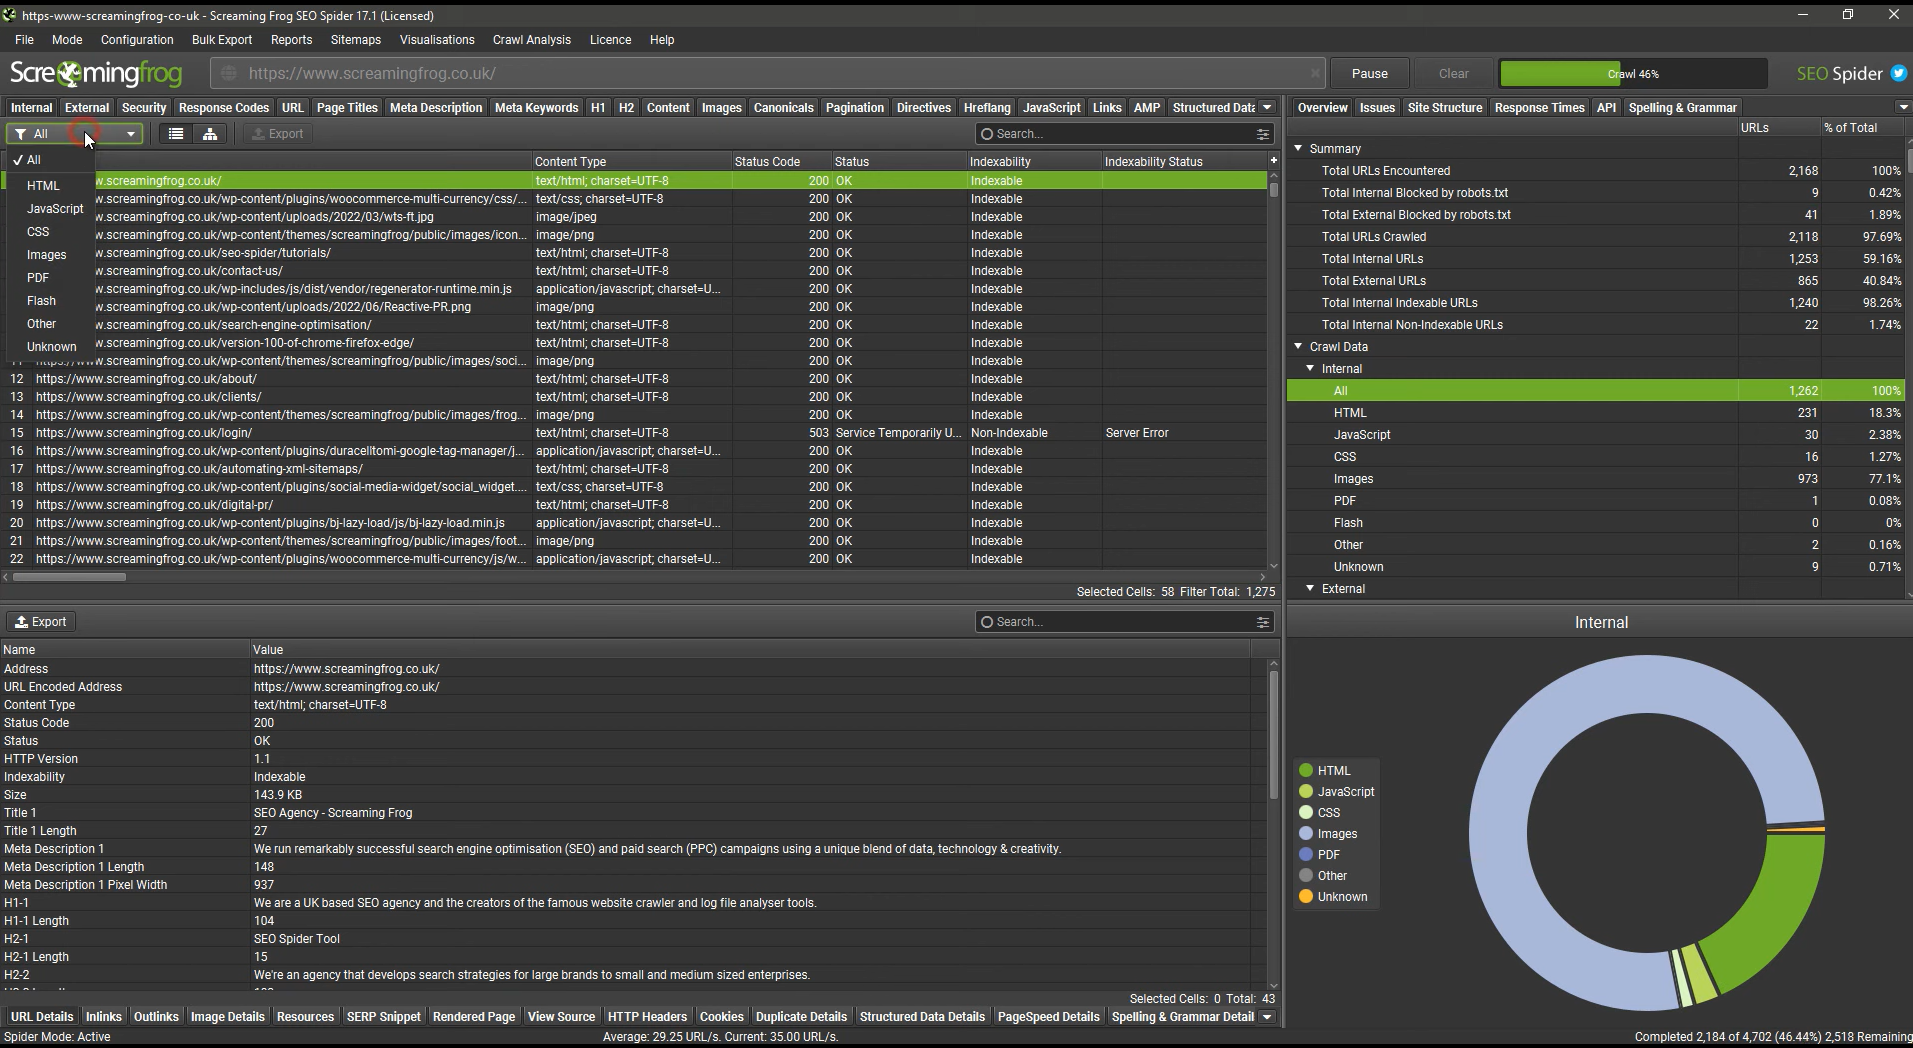Open the Bulk Export menu
The image size is (1913, 1048).
222,40
